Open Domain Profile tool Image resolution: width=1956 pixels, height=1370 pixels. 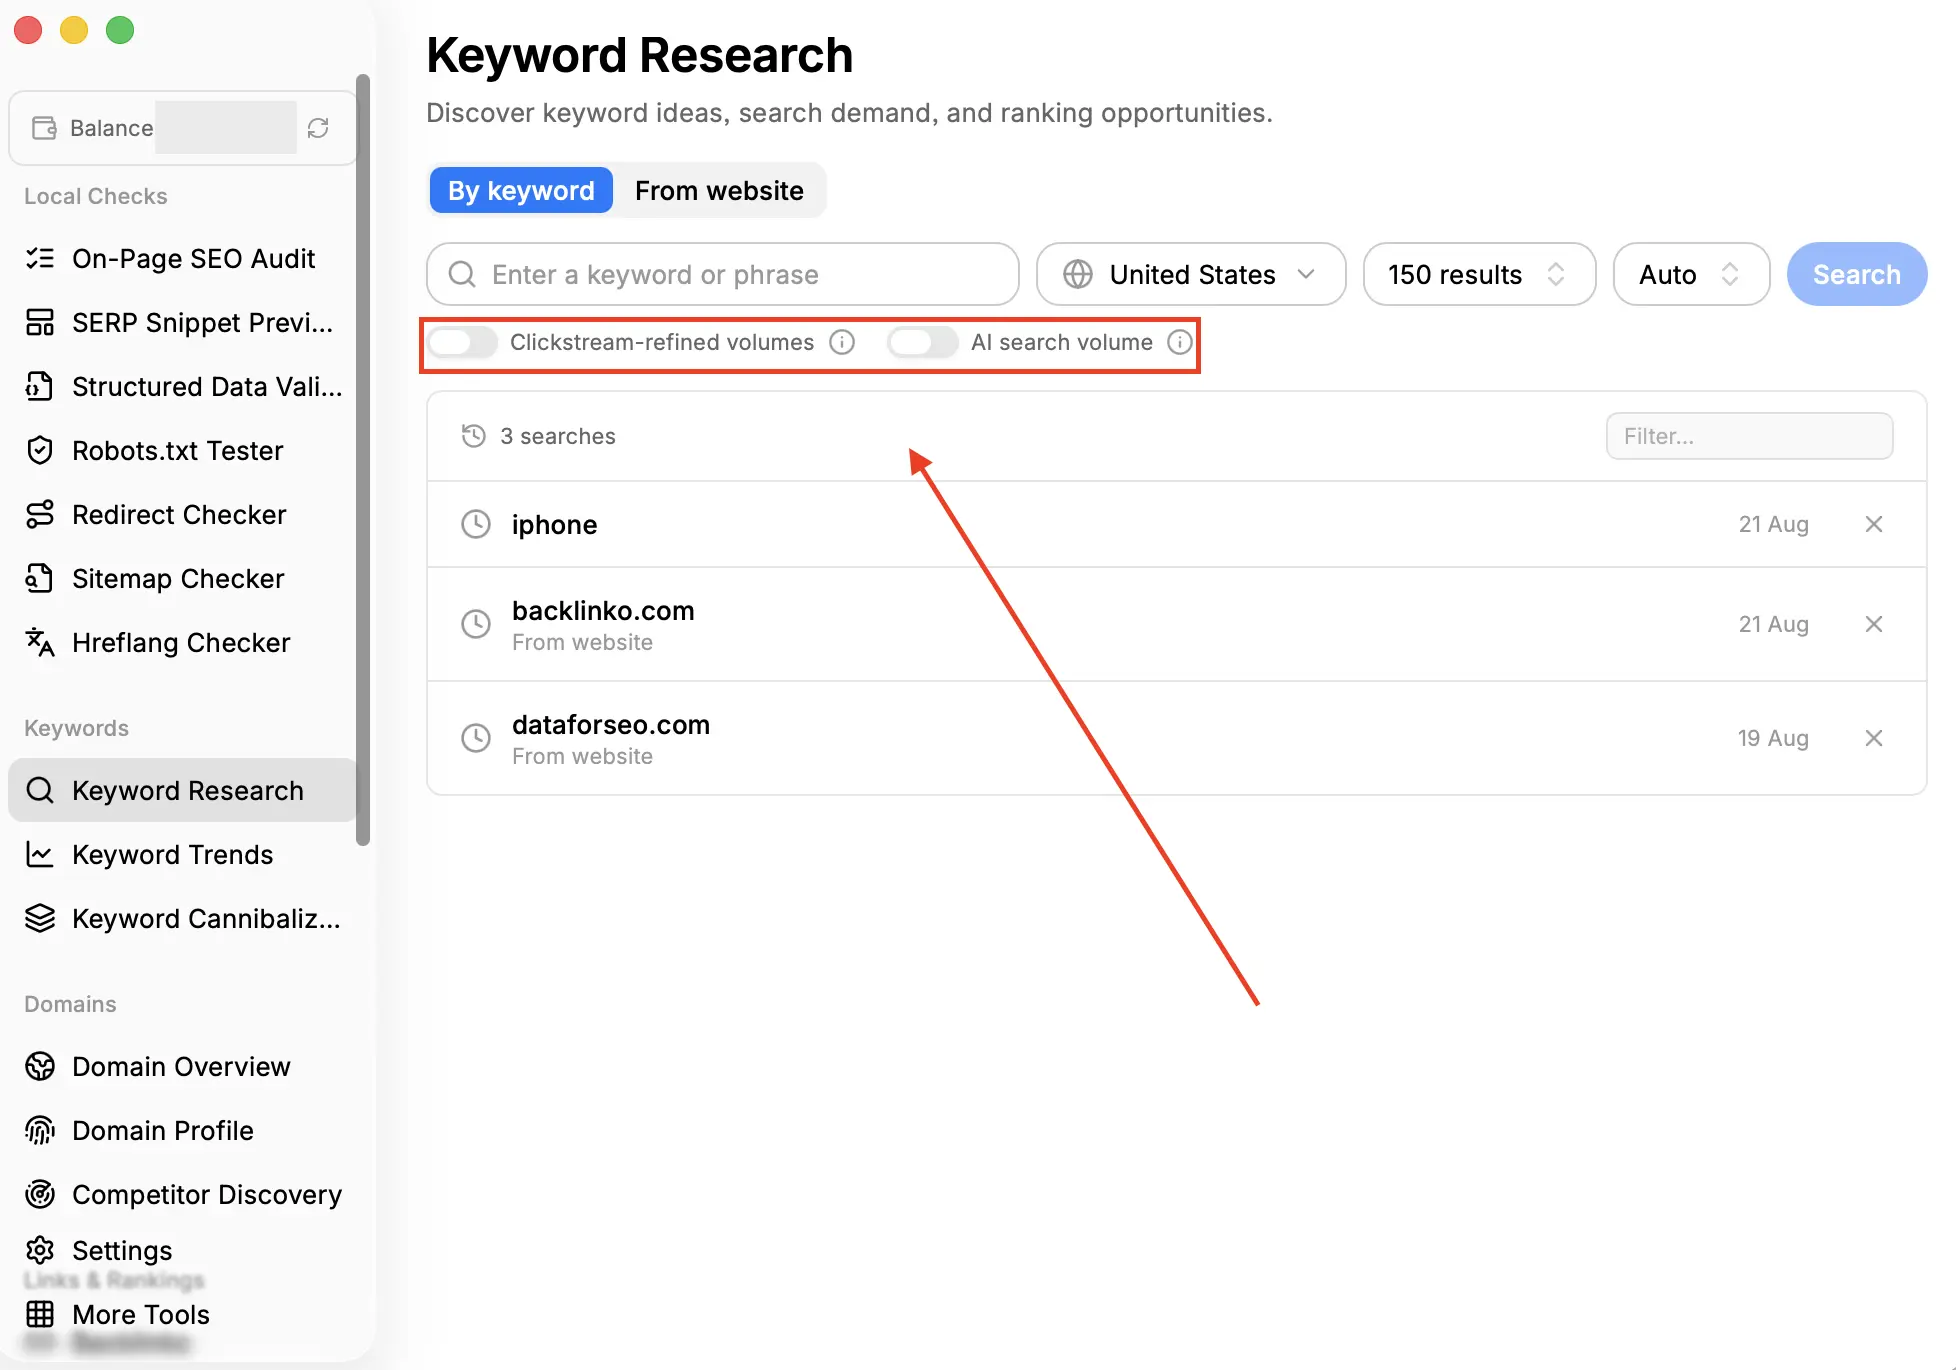pos(182,1131)
